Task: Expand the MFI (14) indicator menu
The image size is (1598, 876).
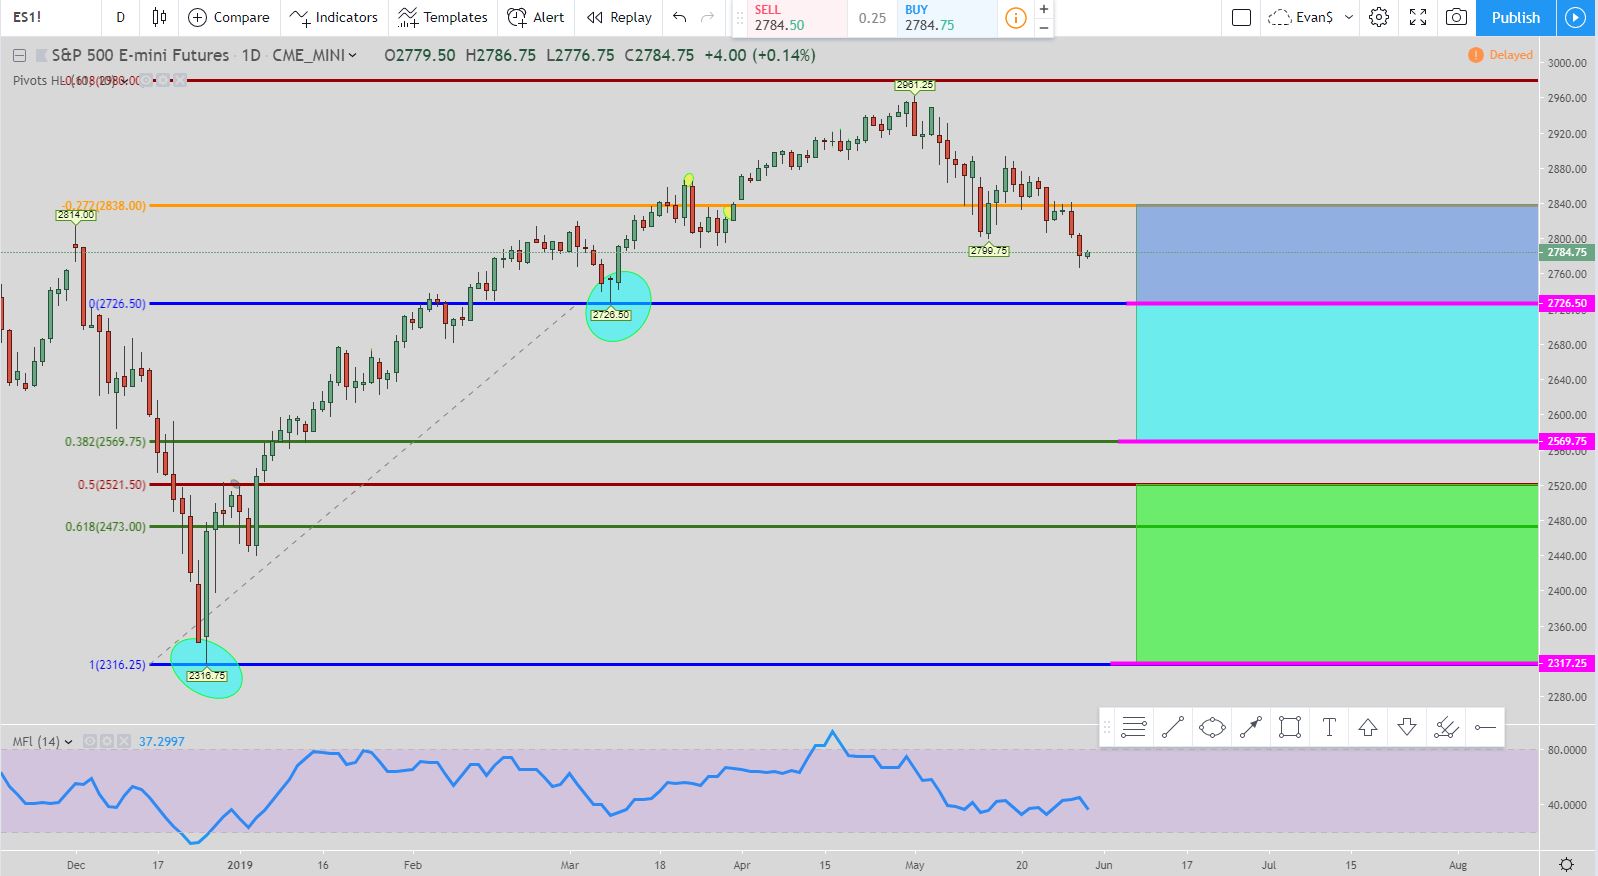Action: point(68,742)
